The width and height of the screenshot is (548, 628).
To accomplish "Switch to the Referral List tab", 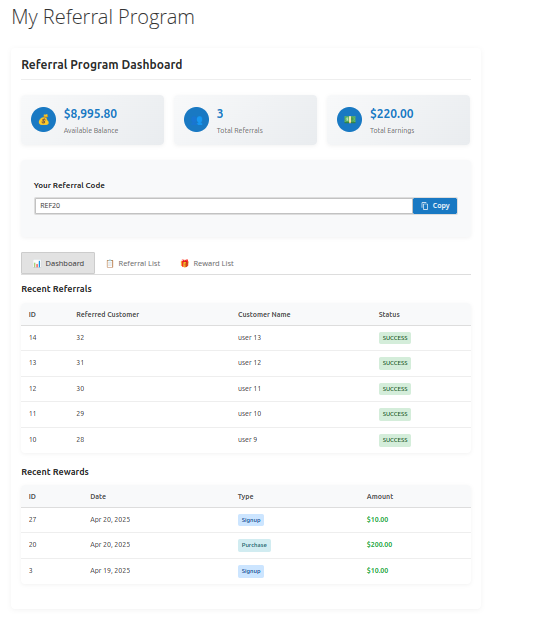I will tap(133, 264).
